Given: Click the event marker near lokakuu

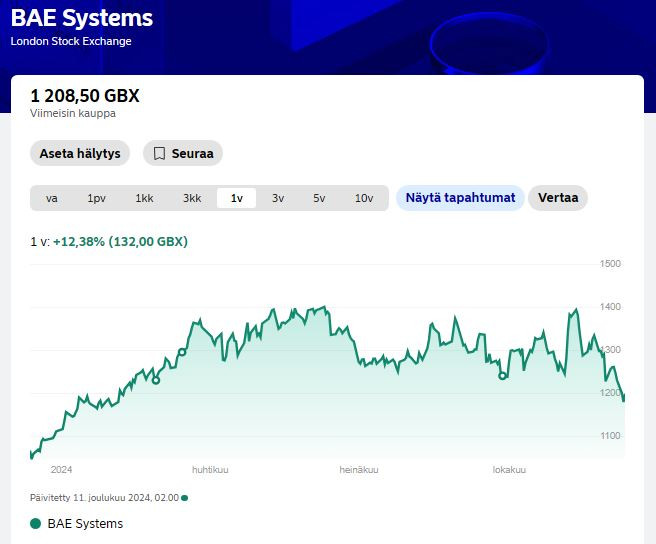Looking at the screenshot, I should (x=502, y=376).
